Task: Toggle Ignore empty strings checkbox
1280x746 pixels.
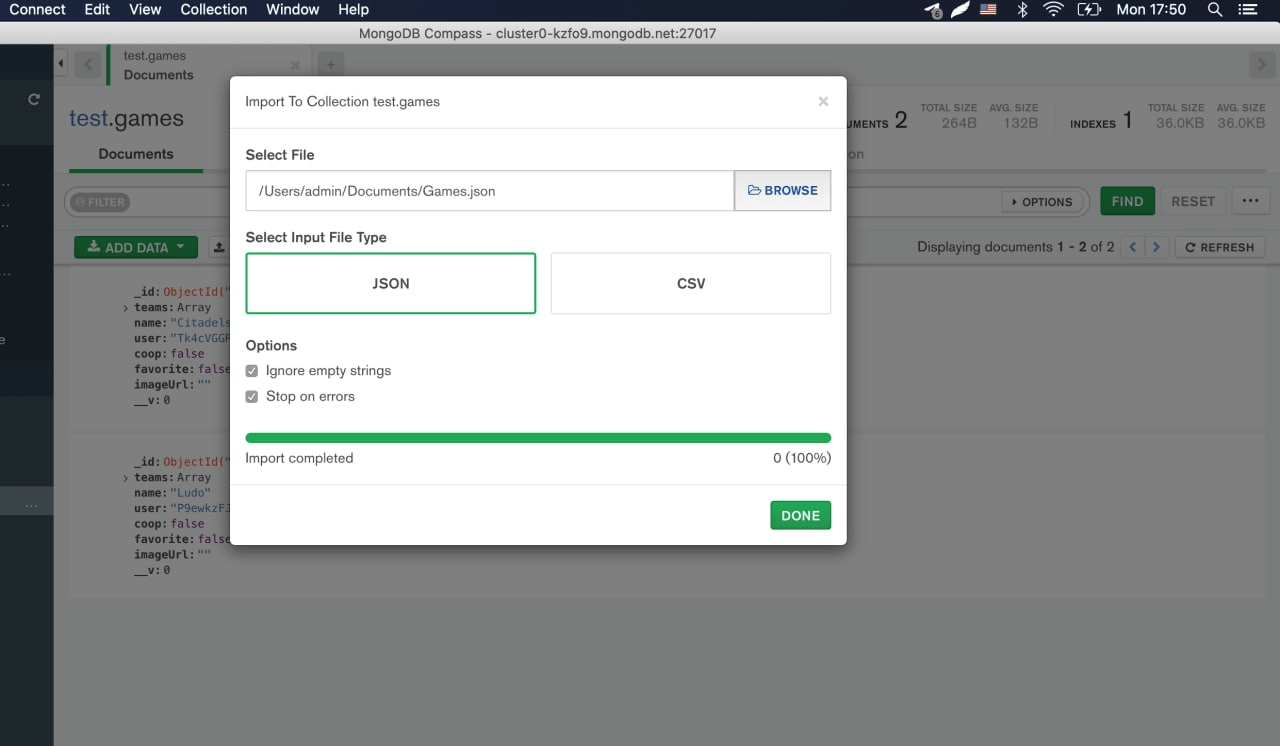Action: click(252, 371)
